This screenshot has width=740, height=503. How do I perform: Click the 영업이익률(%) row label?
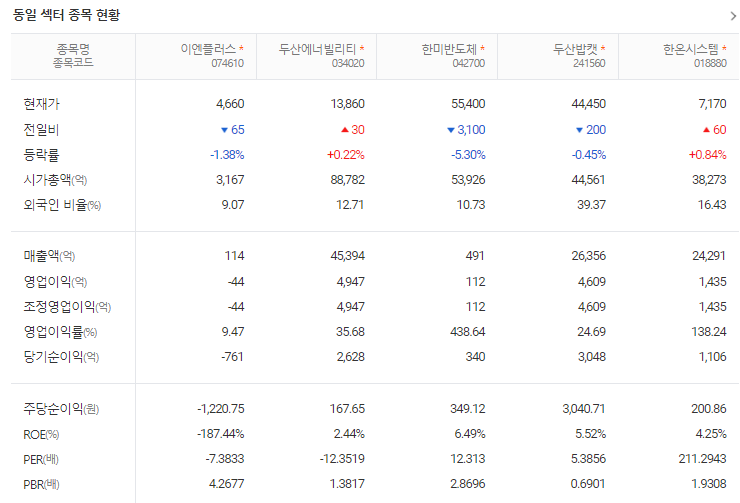pyautogui.click(x=60, y=332)
